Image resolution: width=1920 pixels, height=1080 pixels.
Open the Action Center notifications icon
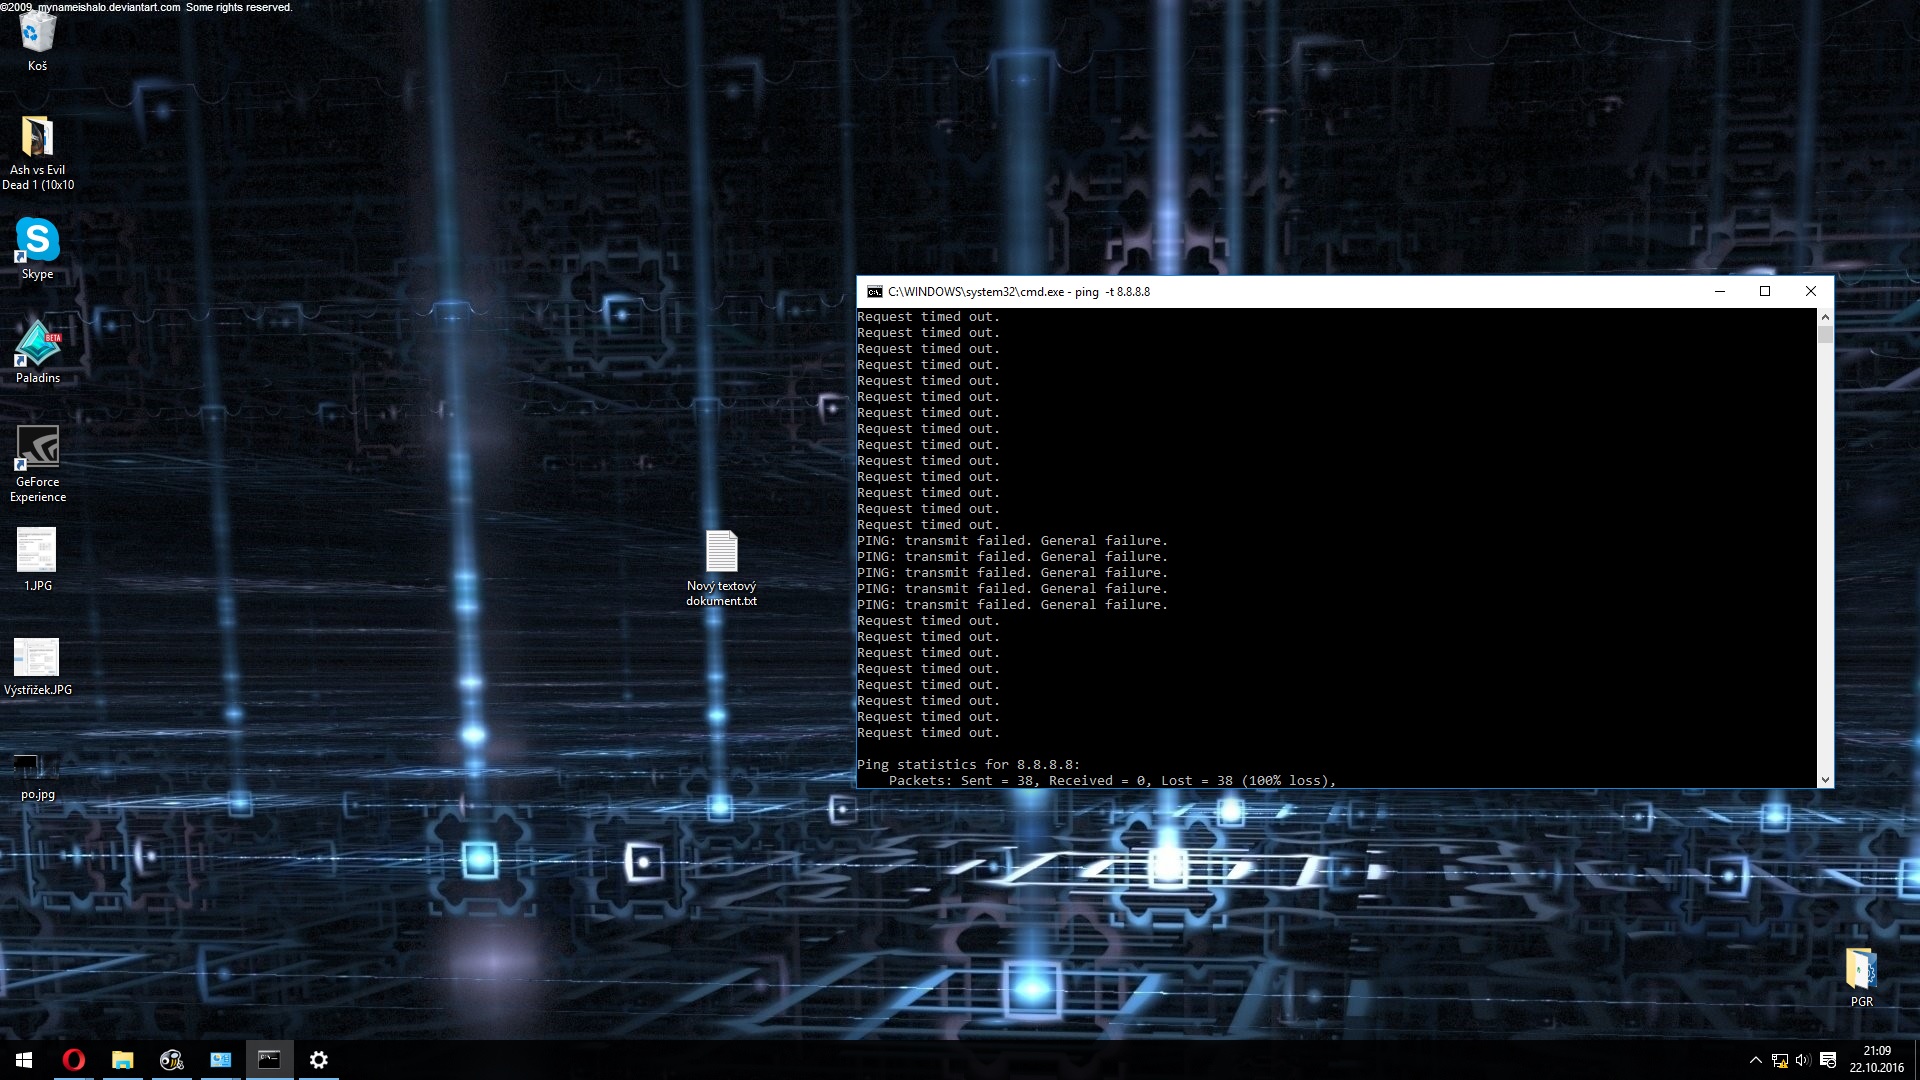tap(1828, 1060)
